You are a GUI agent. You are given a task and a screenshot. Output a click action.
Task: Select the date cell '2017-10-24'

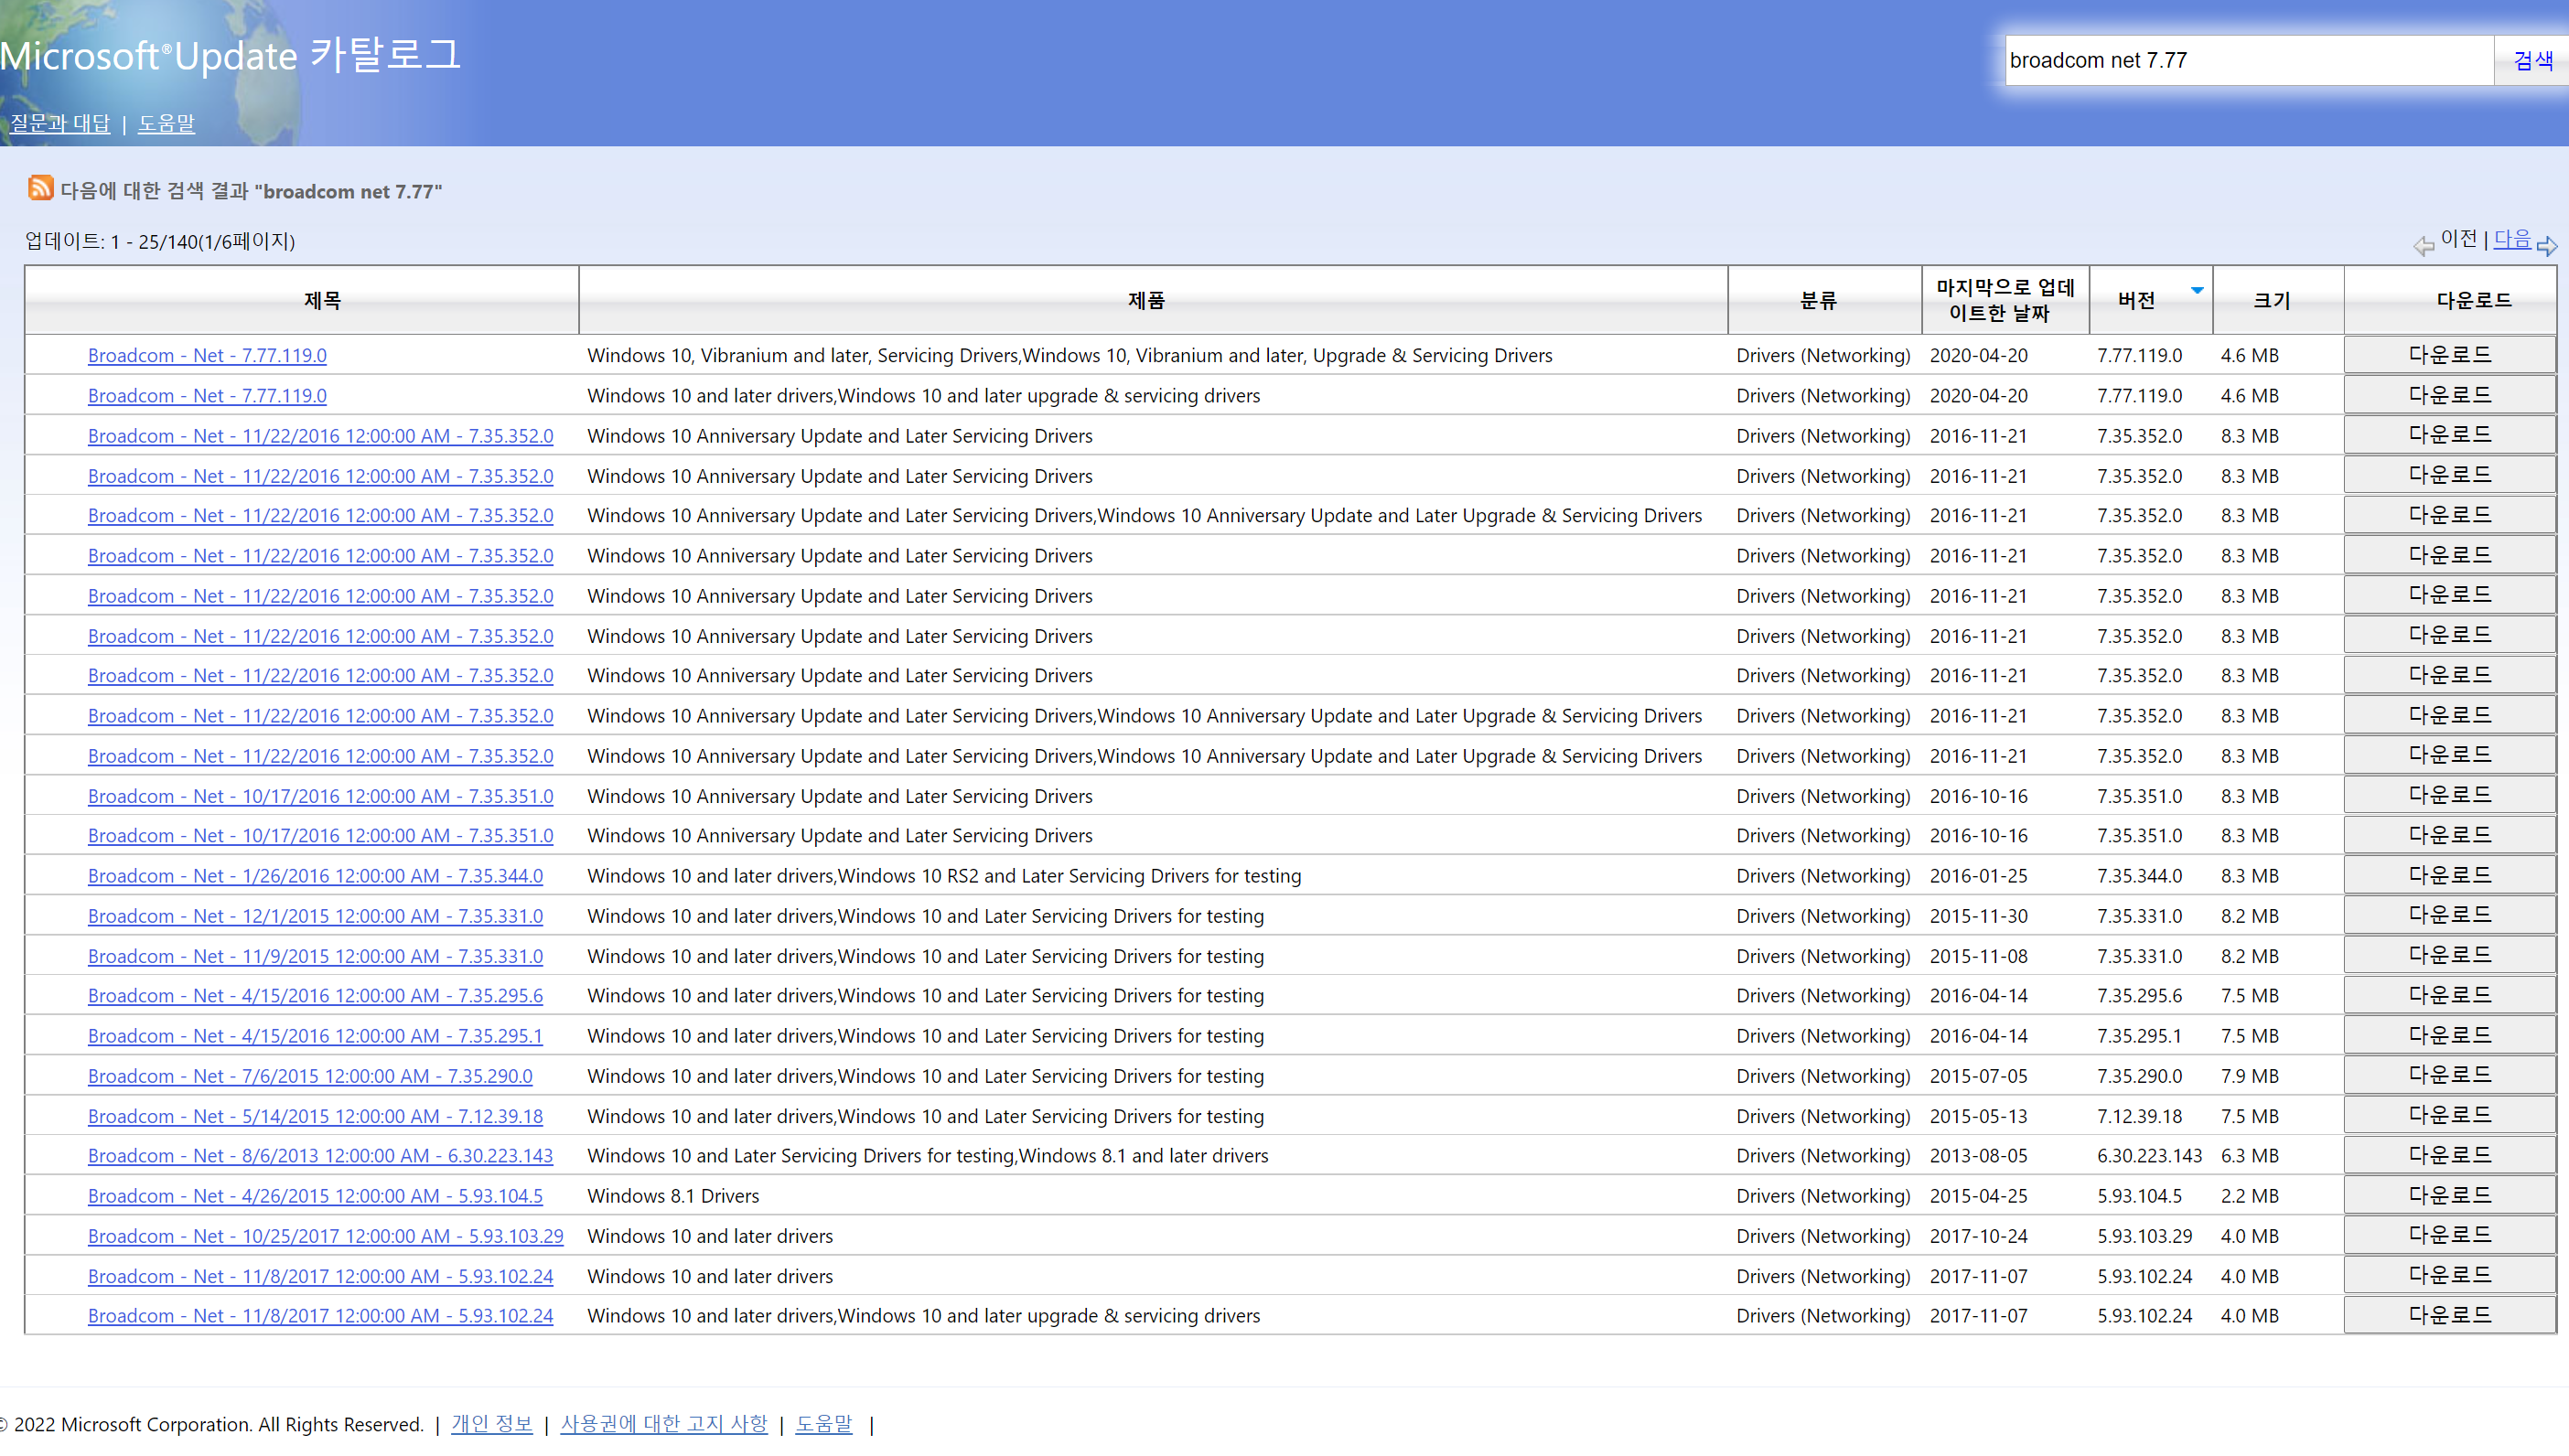click(x=1978, y=1236)
